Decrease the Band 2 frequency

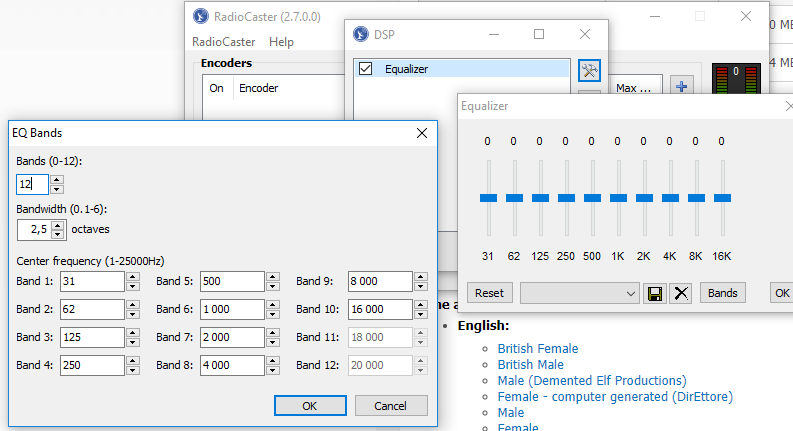[133, 314]
